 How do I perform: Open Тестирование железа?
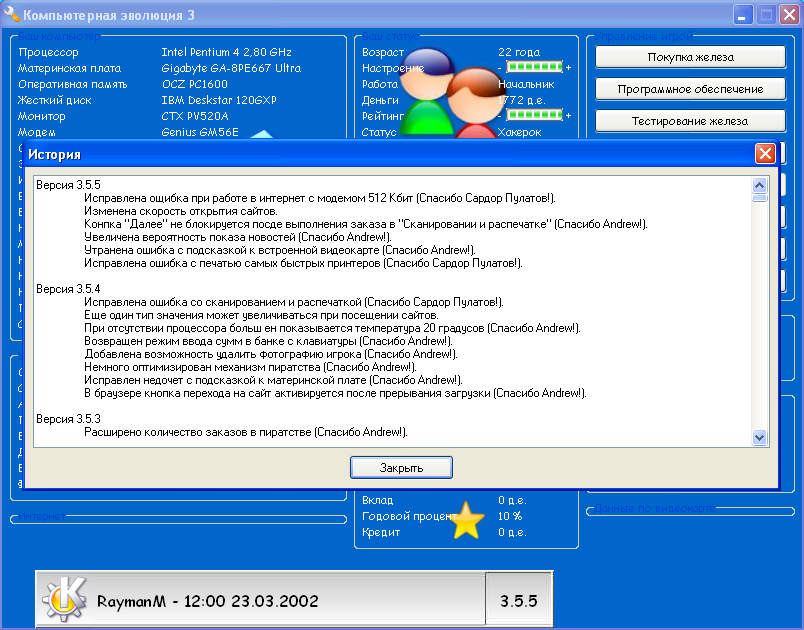point(690,121)
